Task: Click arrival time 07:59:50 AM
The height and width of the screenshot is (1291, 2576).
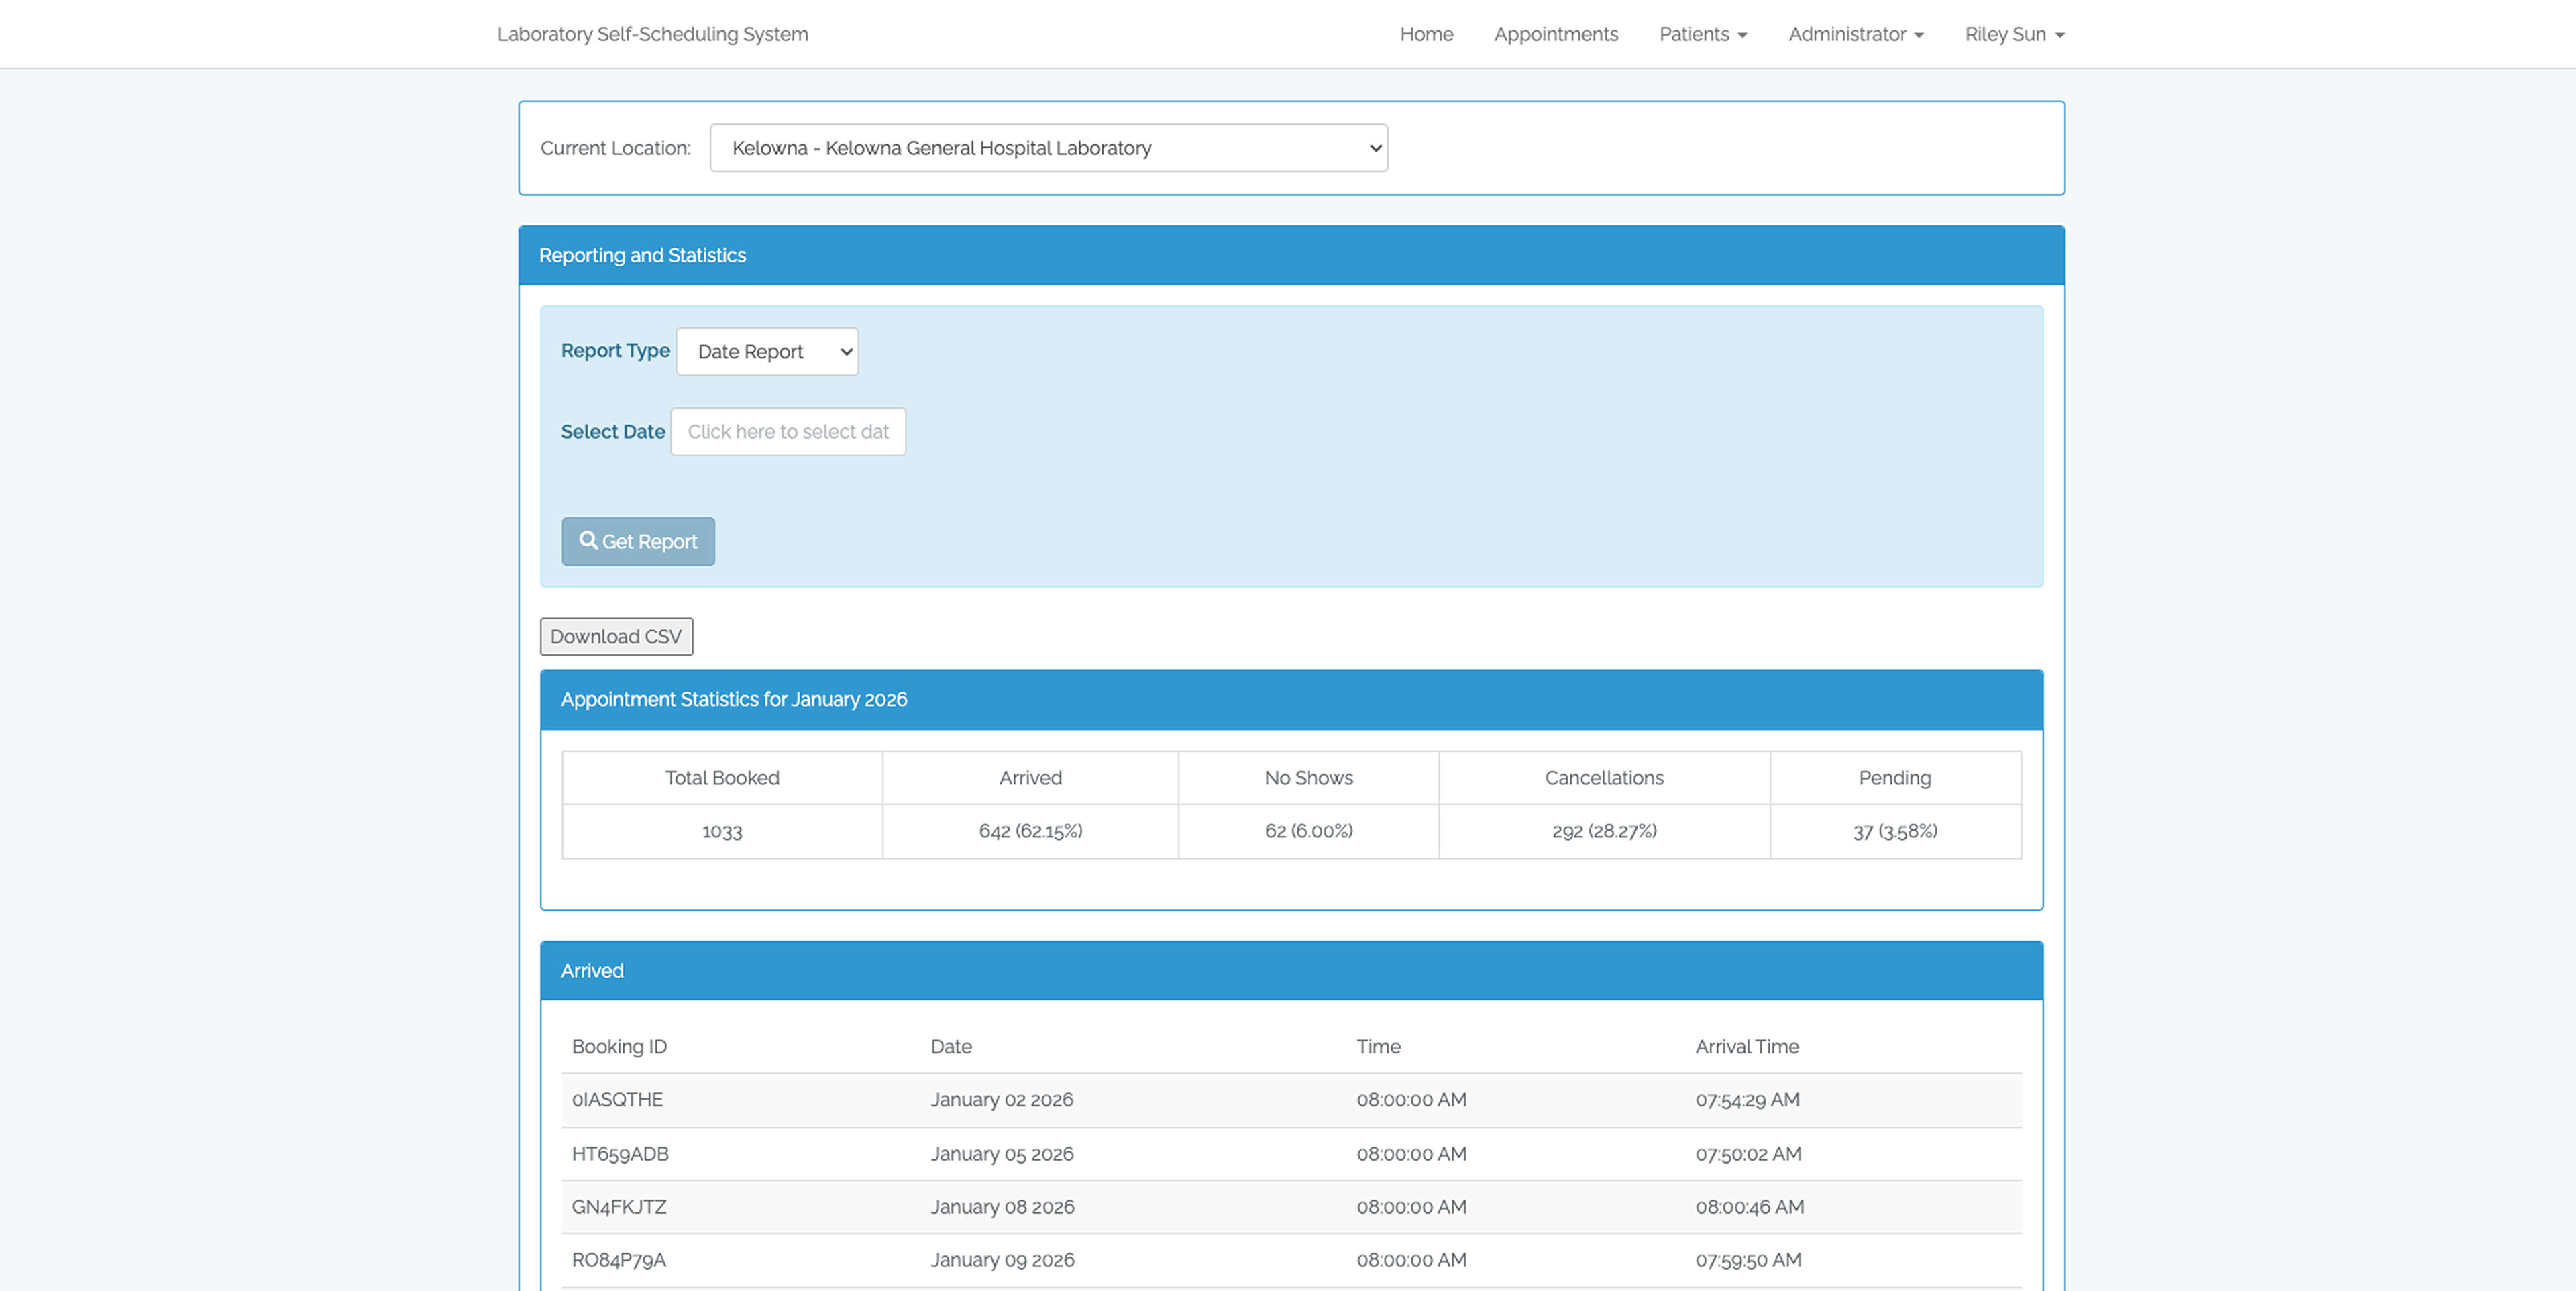Action: [1748, 1260]
